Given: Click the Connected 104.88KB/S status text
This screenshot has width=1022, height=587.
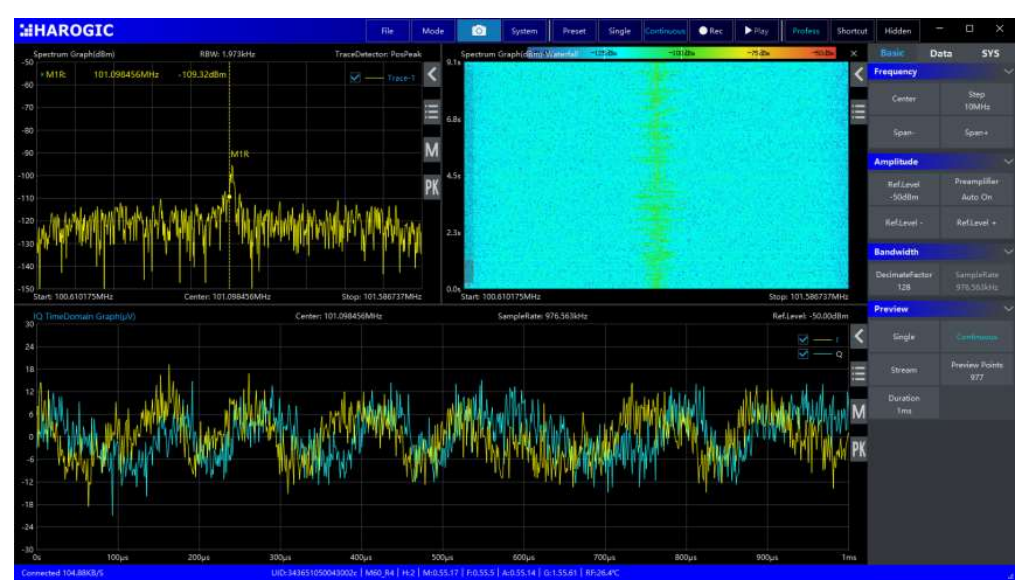Looking at the screenshot, I should pyautogui.click(x=63, y=573).
